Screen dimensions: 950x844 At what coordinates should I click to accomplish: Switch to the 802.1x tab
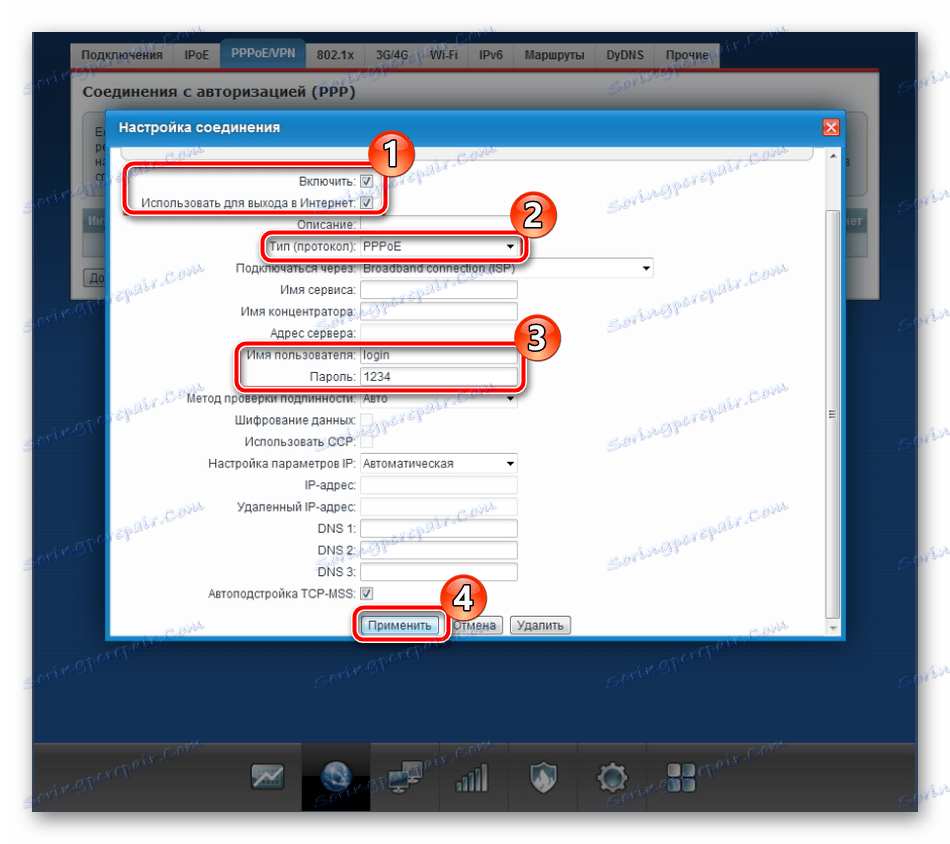[335, 55]
